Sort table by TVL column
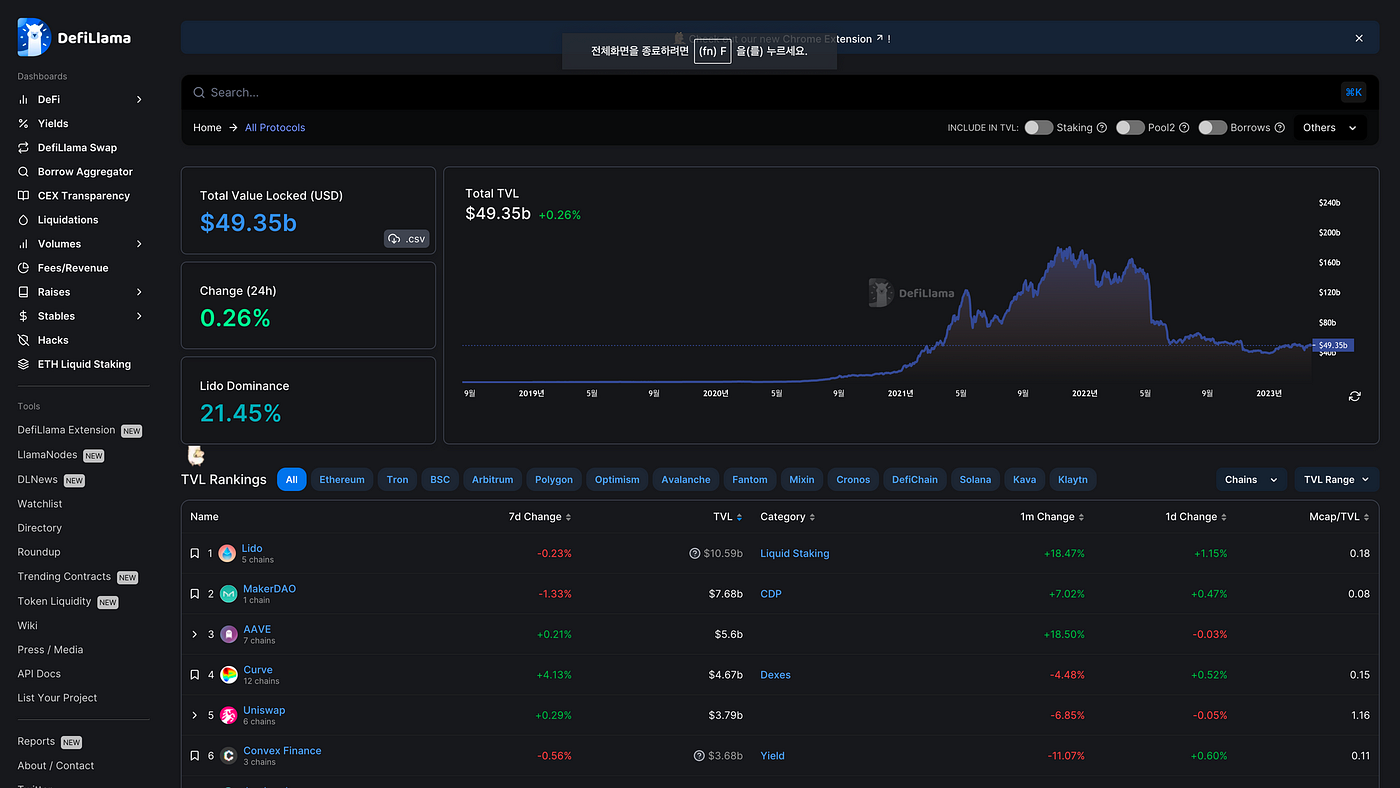The width and height of the screenshot is (1400, 788). (727, 517)
